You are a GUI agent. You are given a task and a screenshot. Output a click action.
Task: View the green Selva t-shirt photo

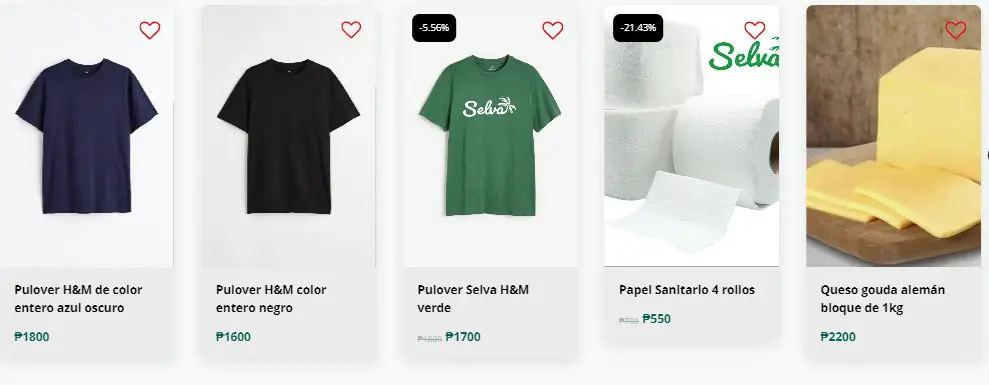(490, 136)
